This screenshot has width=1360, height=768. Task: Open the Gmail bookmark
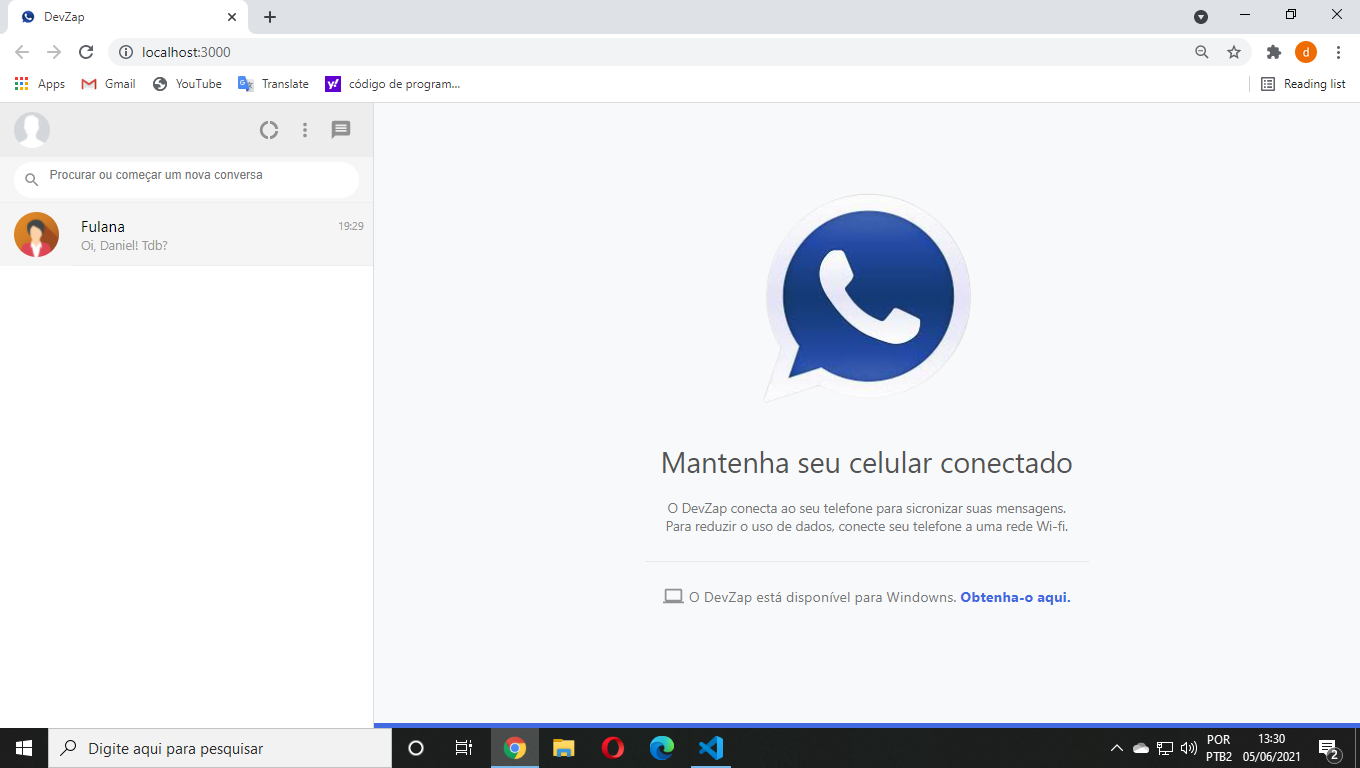click(108, 84)
